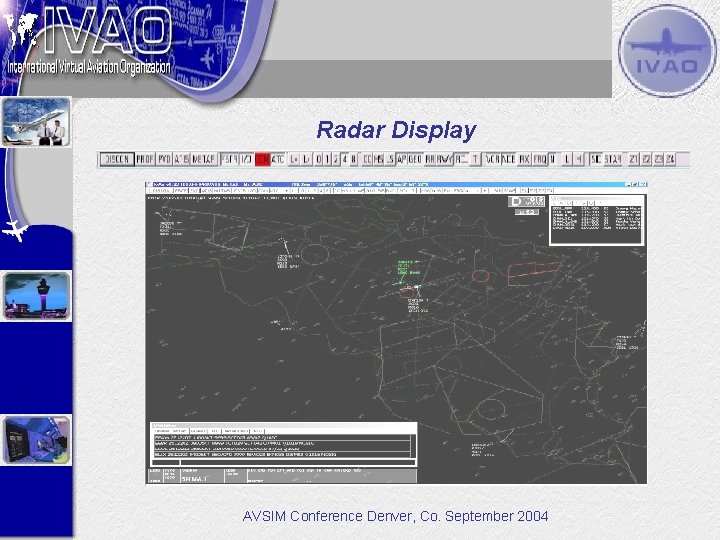Open the PROF toolbar button
This screenshot has width=720, height=540.
[145, 159]
